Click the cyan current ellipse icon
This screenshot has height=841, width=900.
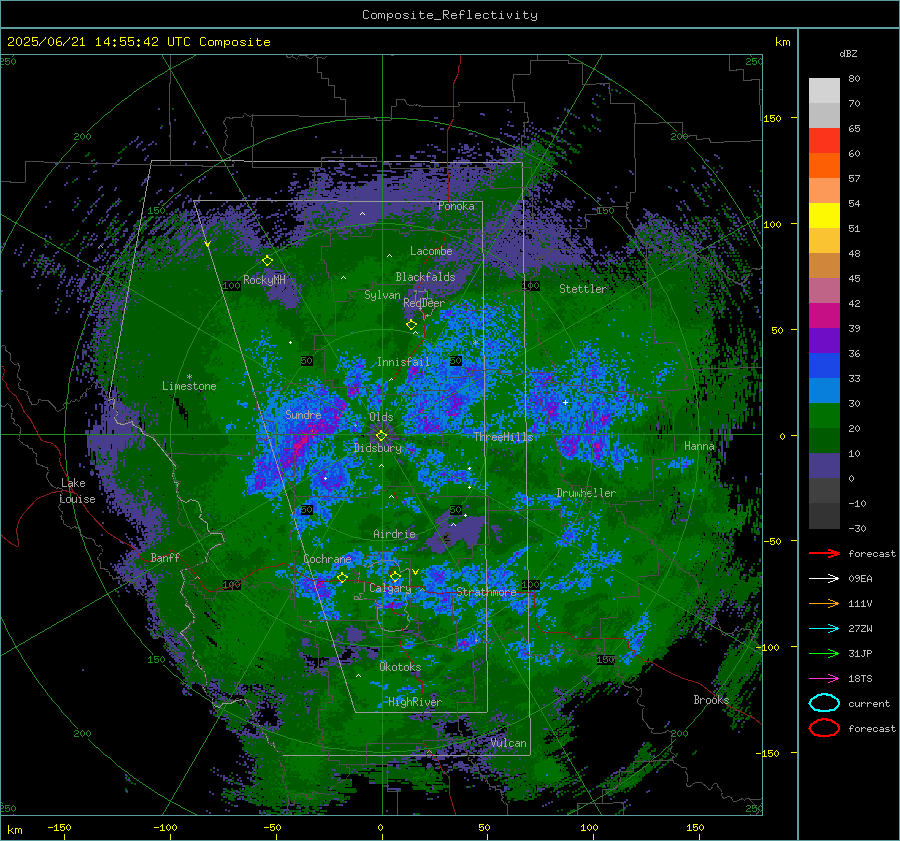pos(824,703)
